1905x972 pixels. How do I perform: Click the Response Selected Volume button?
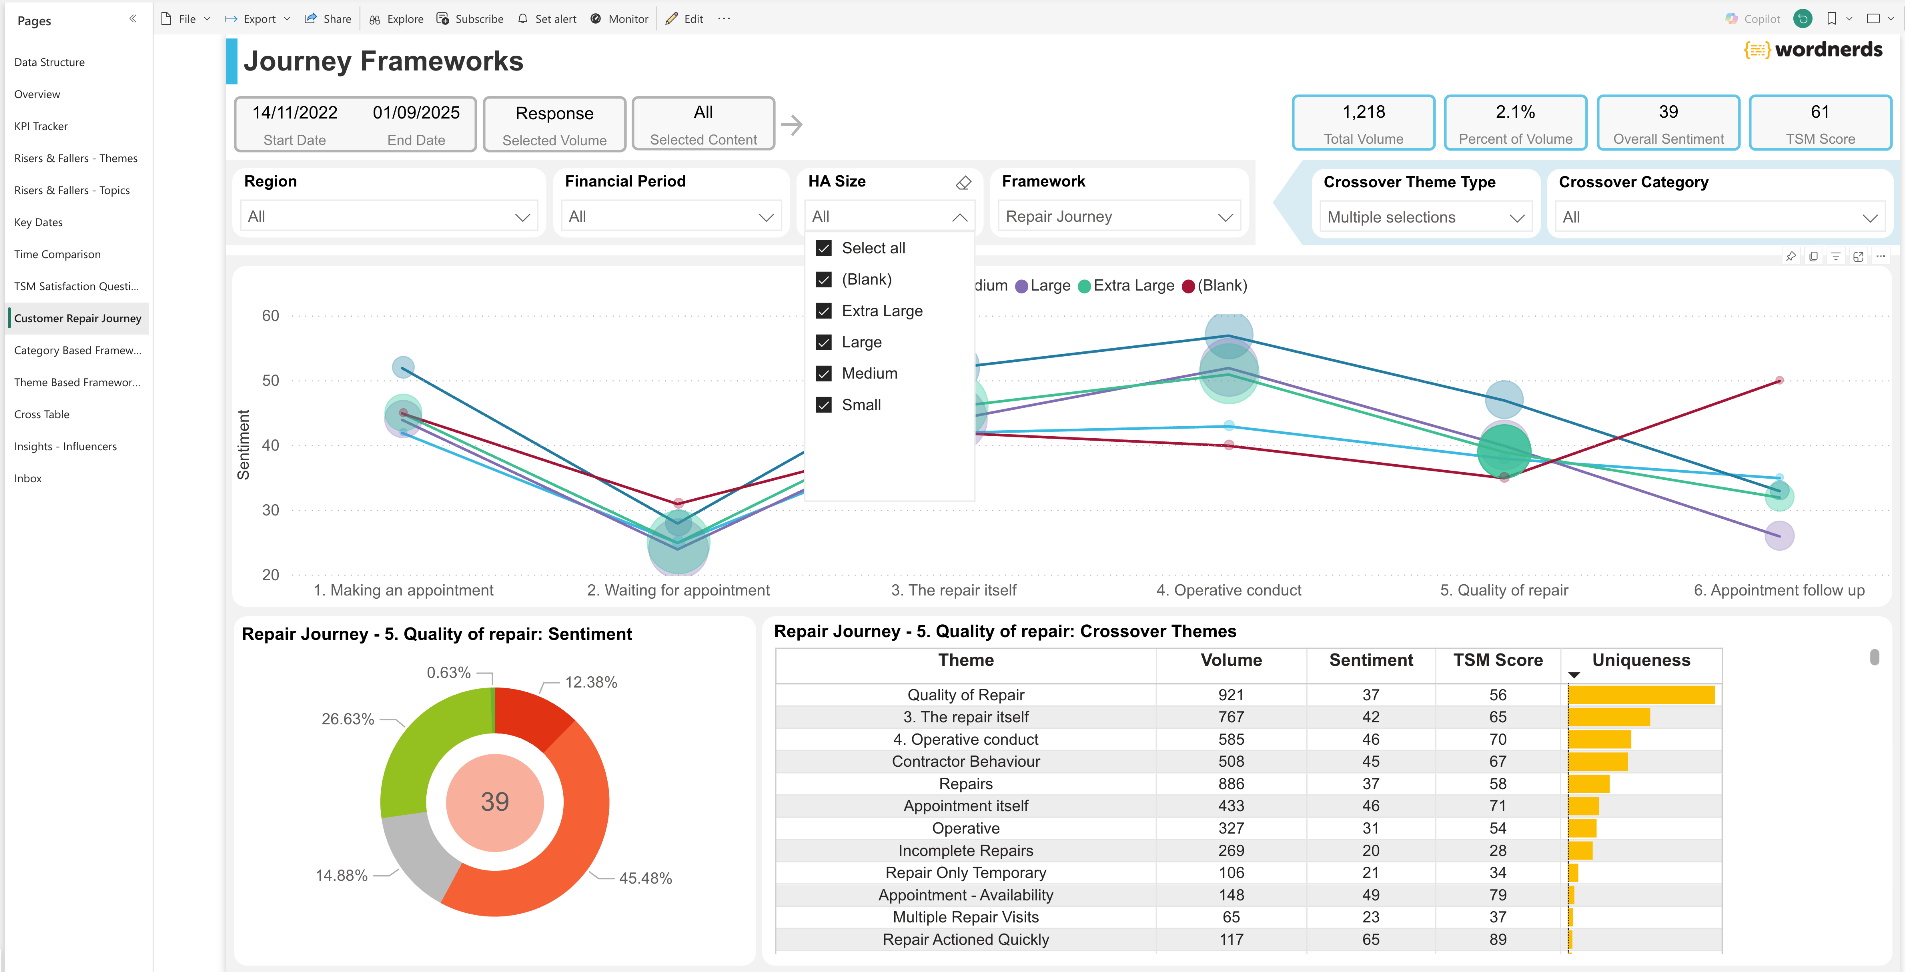coord(554,124)
